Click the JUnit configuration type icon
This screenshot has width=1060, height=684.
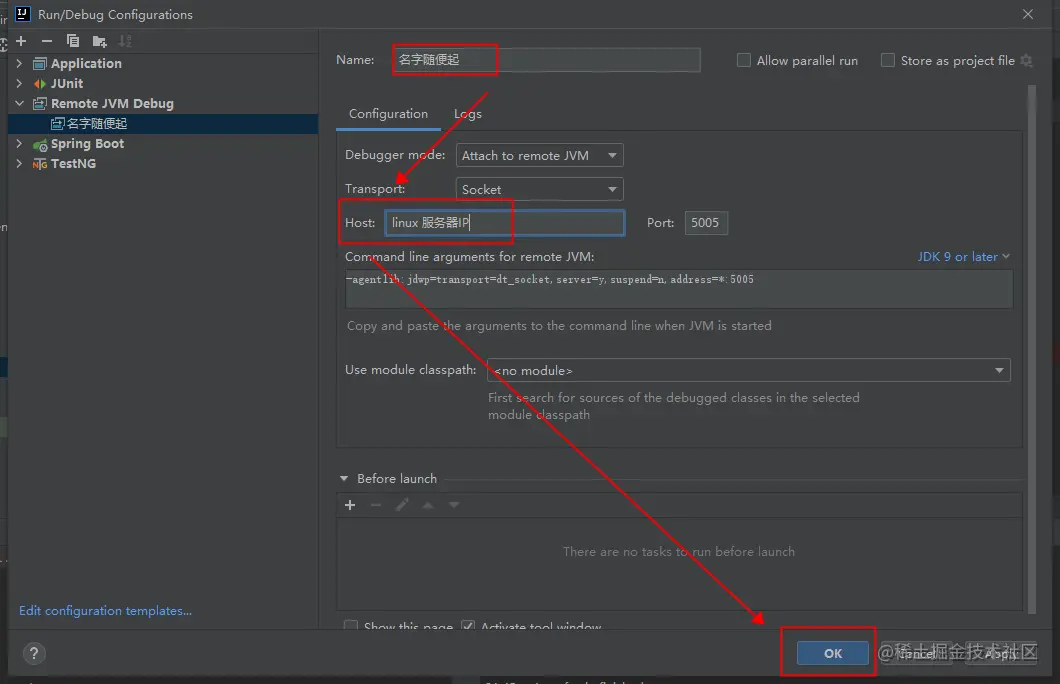40,84
